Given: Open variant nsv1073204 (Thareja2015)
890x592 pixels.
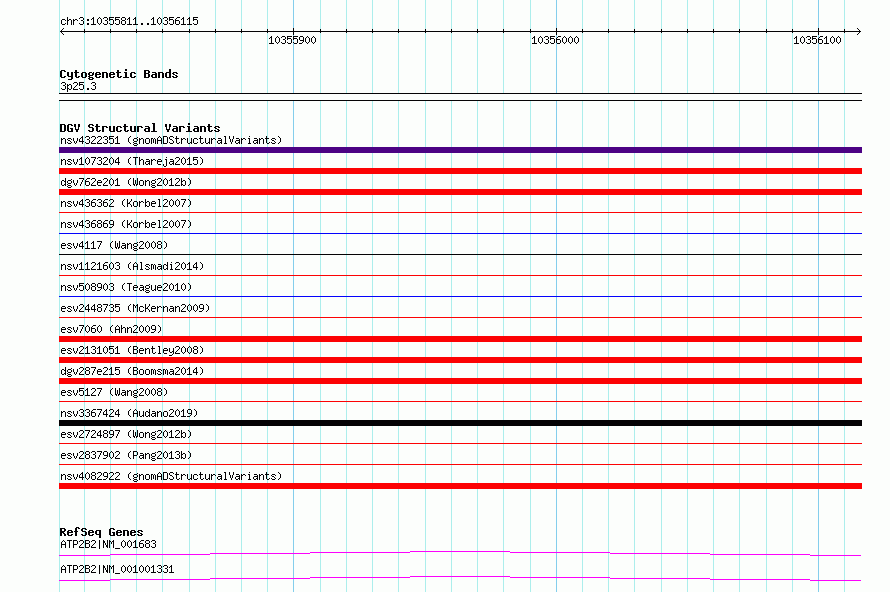Looking at the screenshot, I should (132, 161).
